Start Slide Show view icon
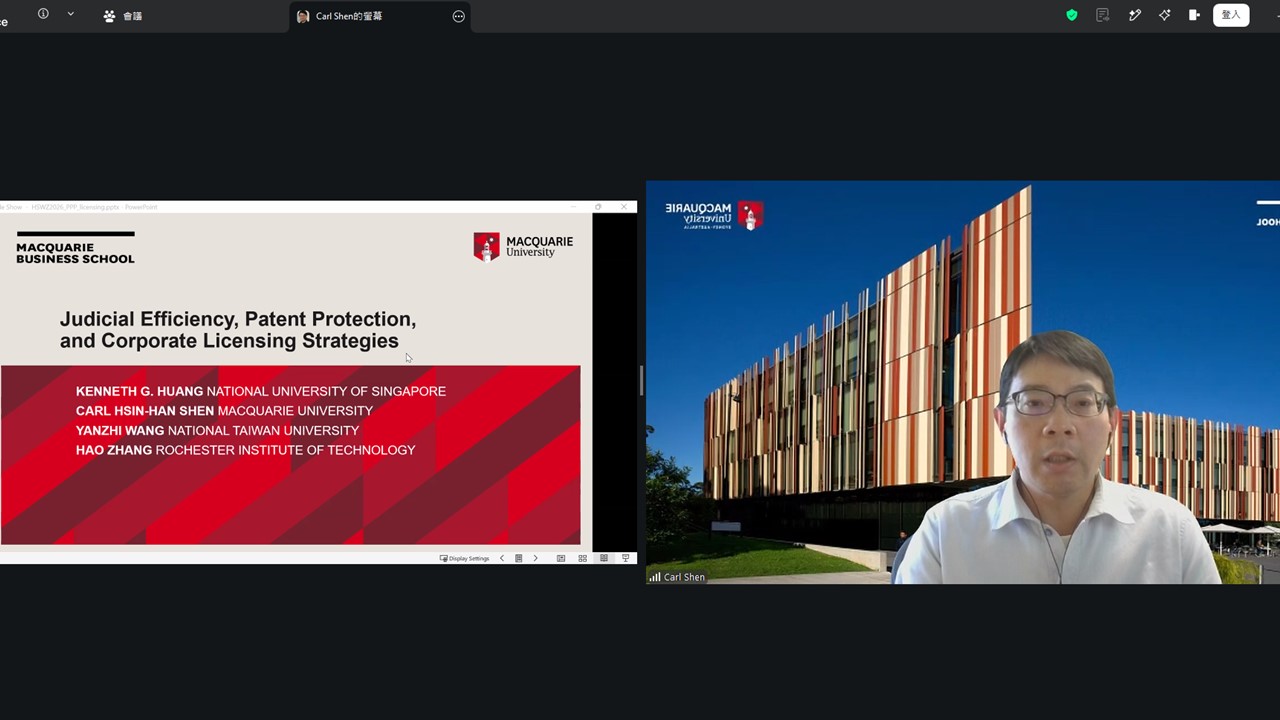 [x=626, y=558]
